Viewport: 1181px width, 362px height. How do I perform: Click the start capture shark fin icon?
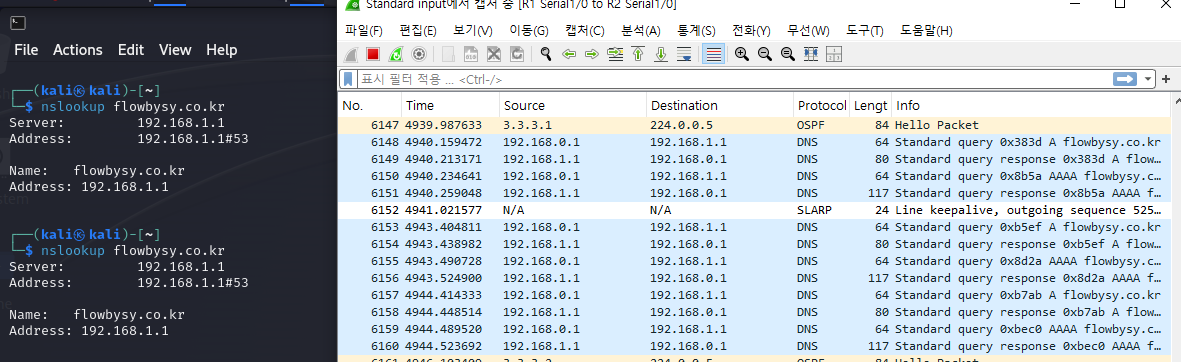coord(351,54)
